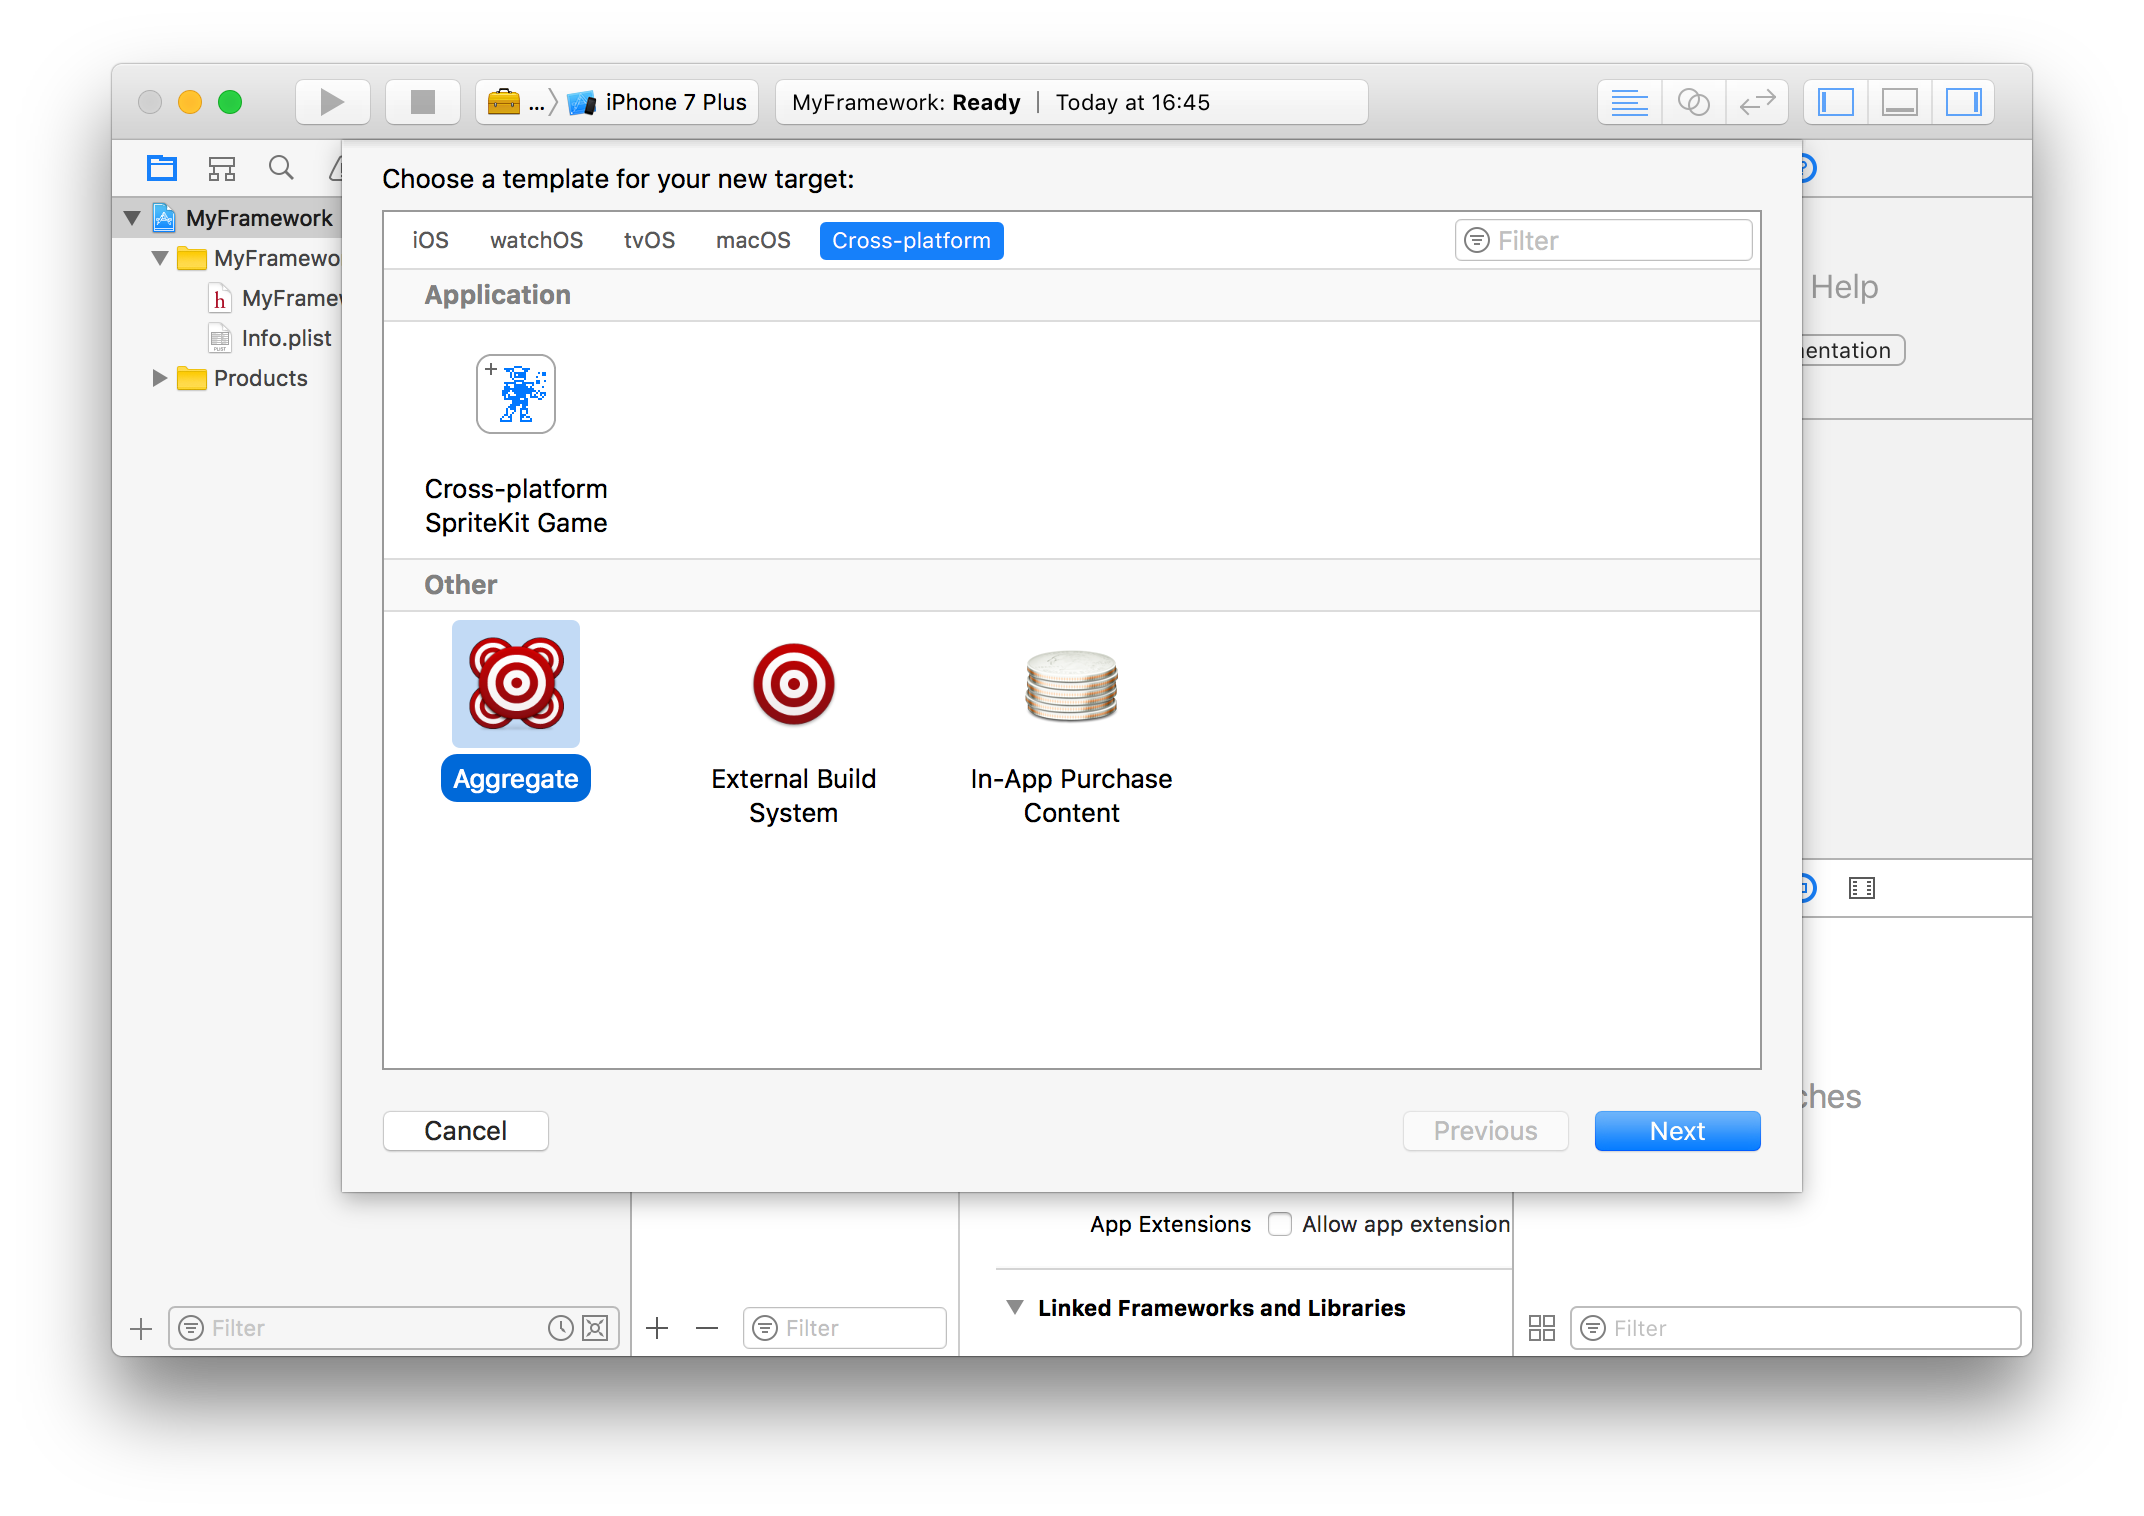Select the Aggregate target template
Screen dimensions: 2144x1516
tap(515, 684)
